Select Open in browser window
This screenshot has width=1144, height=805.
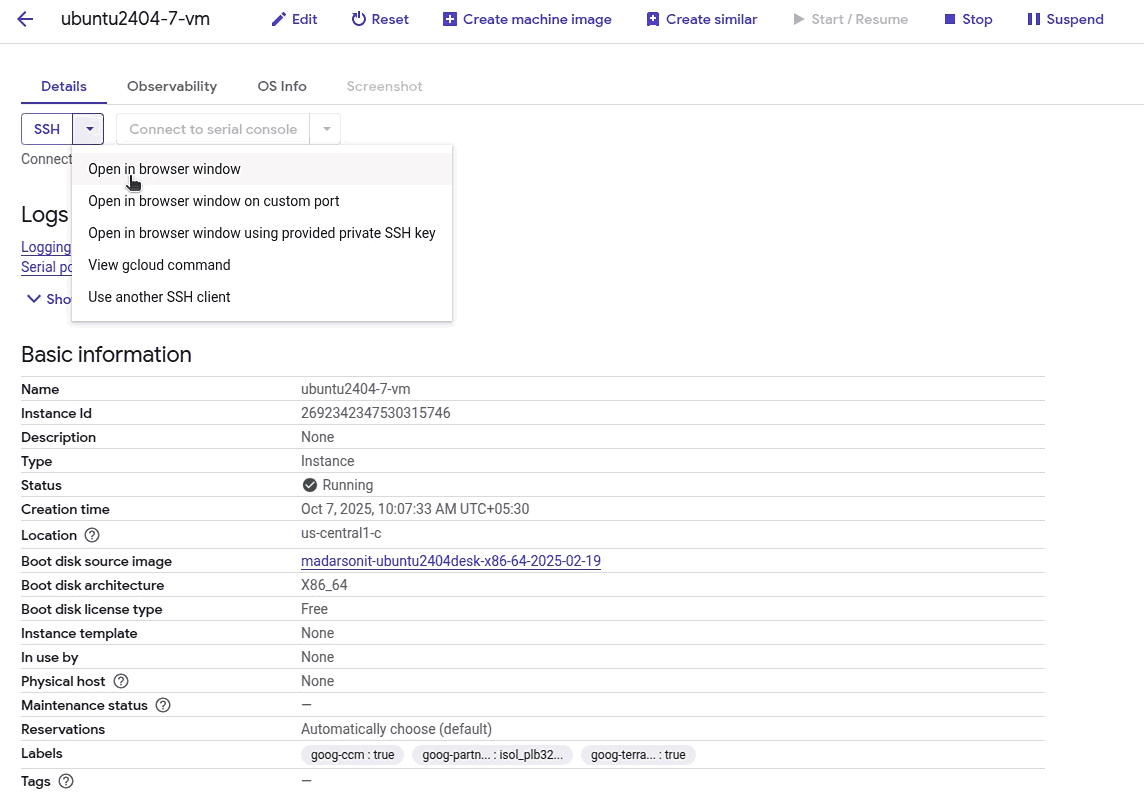point(164,169)
